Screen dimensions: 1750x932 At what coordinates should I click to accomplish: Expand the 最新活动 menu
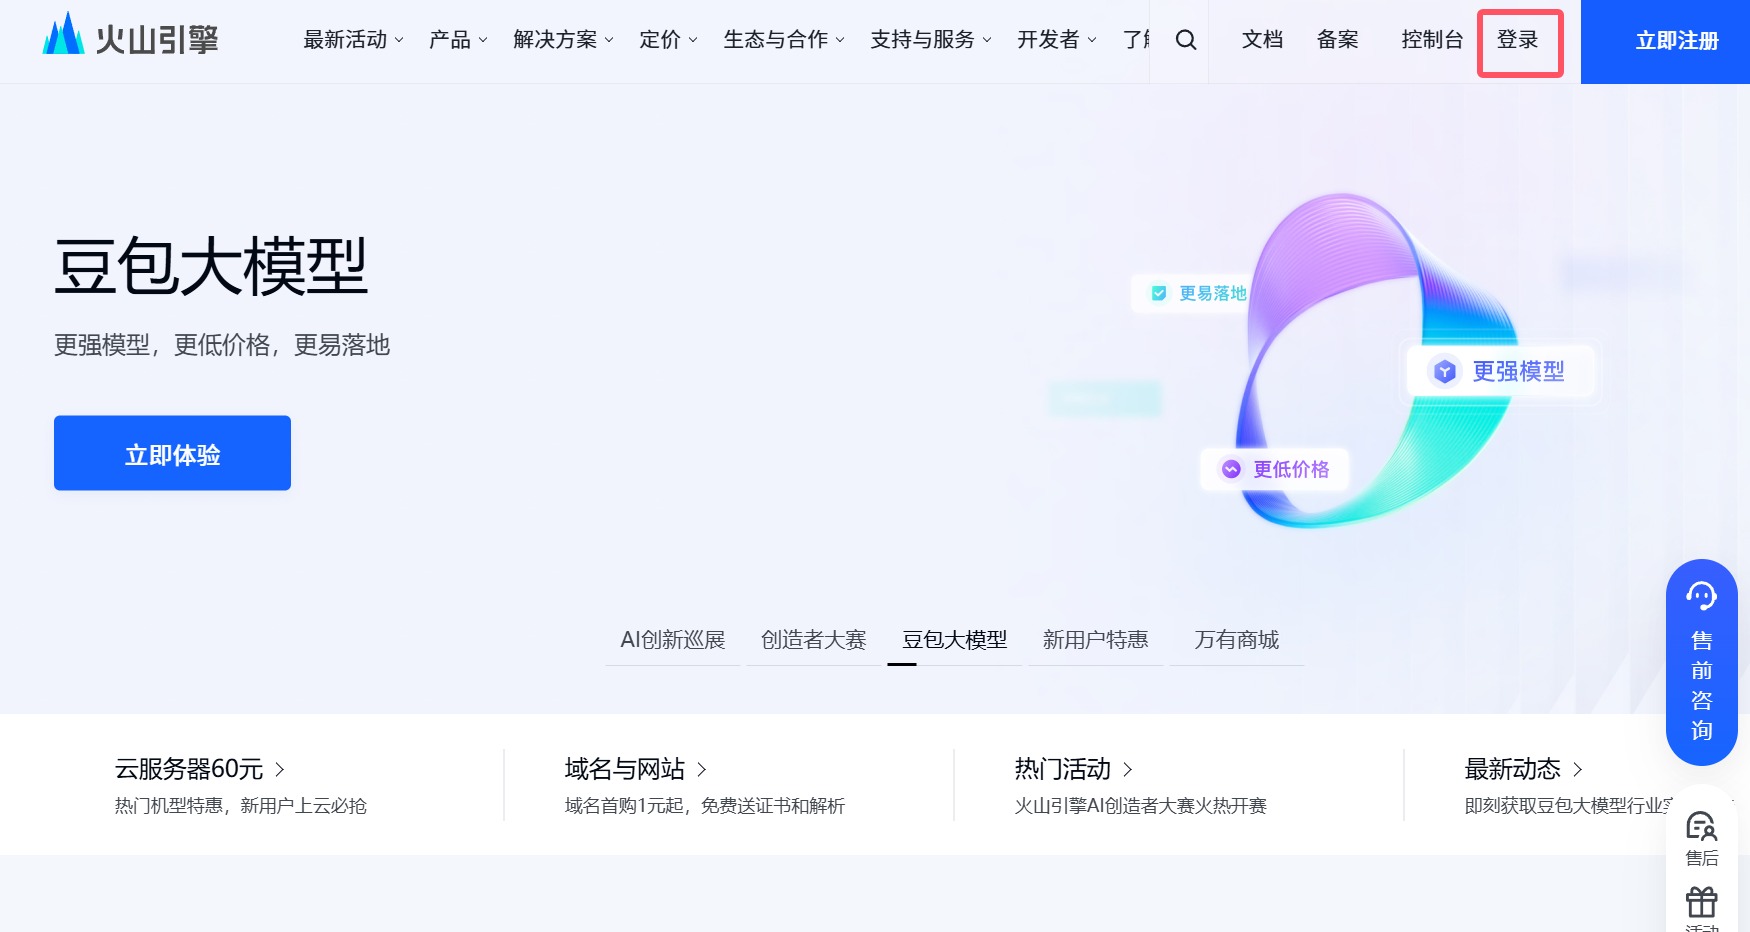[x=353, y=40]
